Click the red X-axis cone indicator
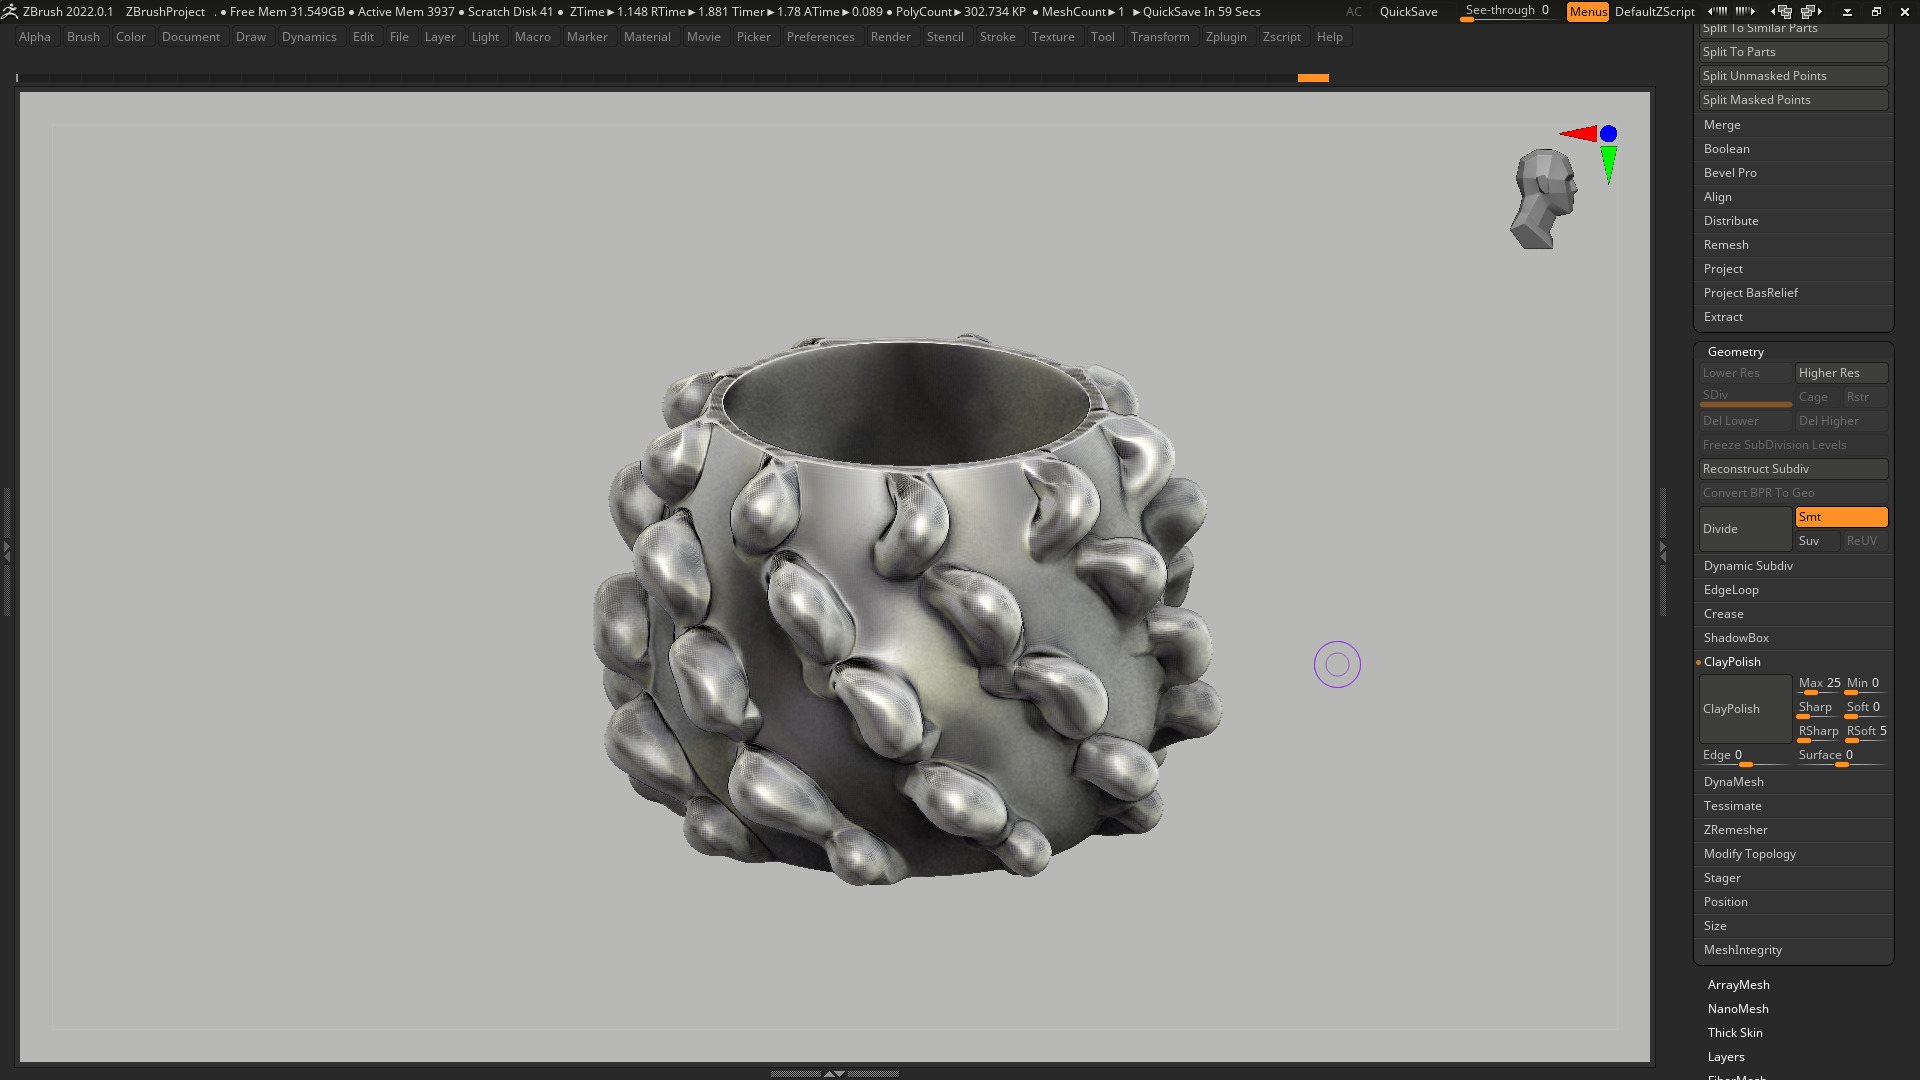 tap(1579, 133)
